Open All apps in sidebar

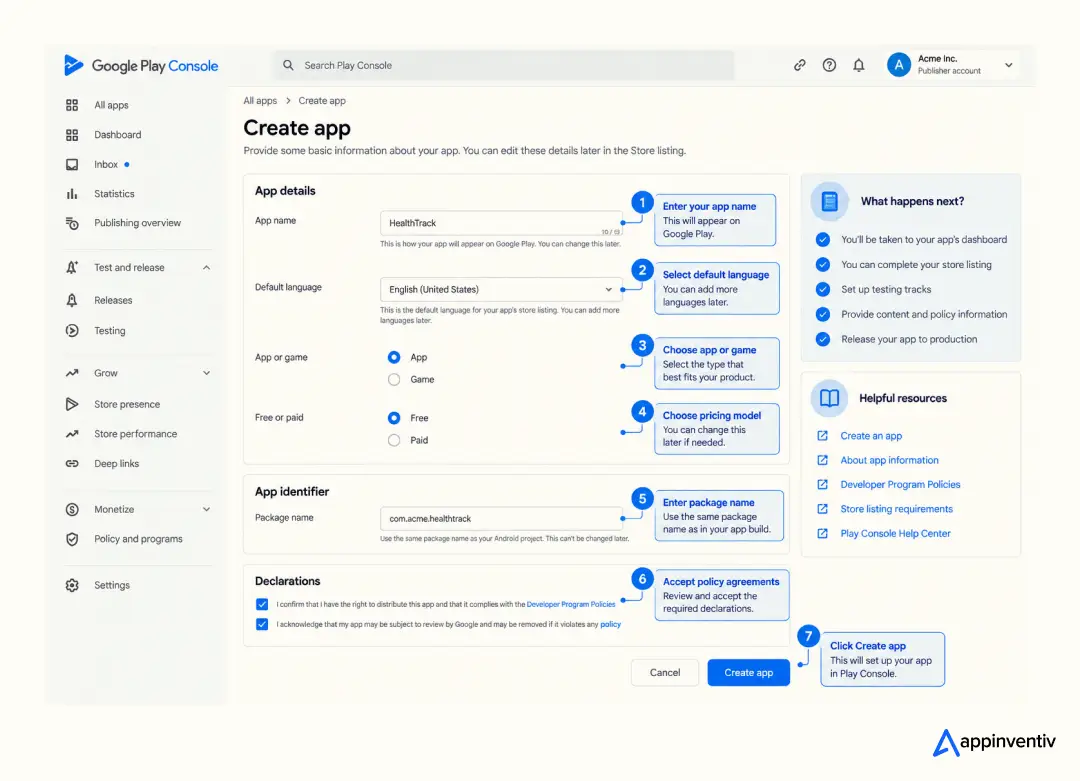coord(112,105)
